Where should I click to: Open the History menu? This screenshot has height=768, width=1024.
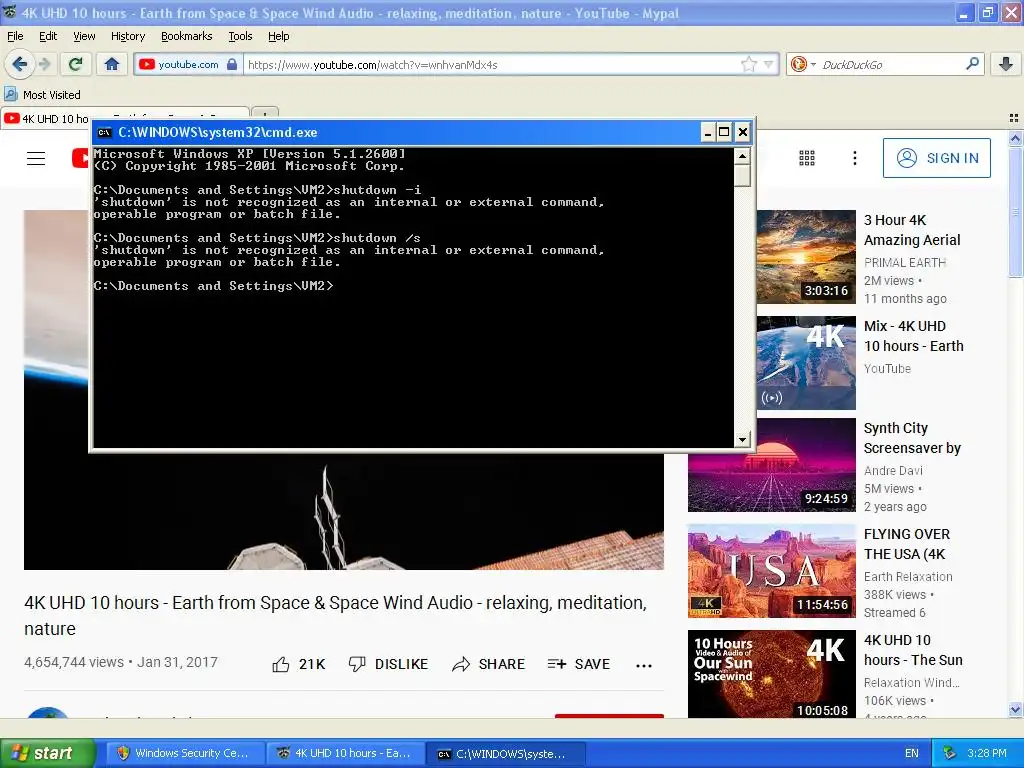point(127,36)
